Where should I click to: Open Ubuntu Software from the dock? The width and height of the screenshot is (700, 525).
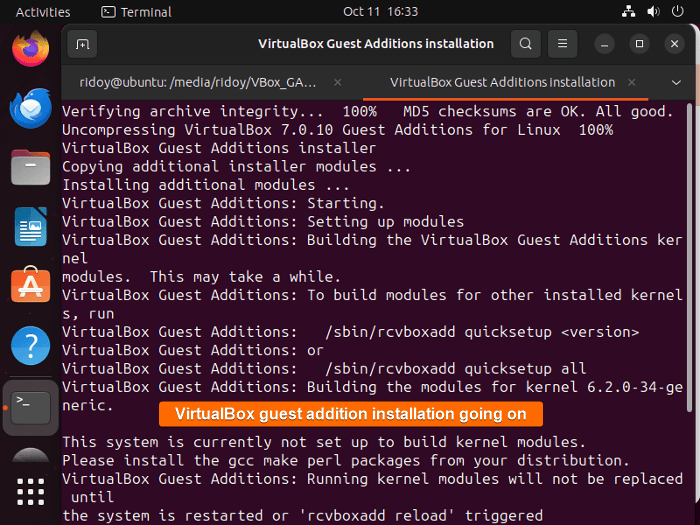30,285
